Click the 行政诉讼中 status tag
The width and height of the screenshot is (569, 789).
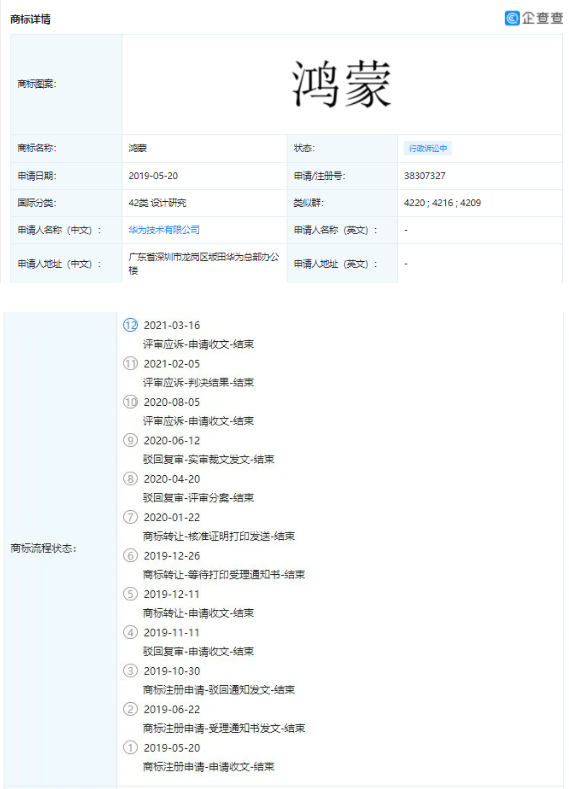pyautogui.click(x=428, y=148)
